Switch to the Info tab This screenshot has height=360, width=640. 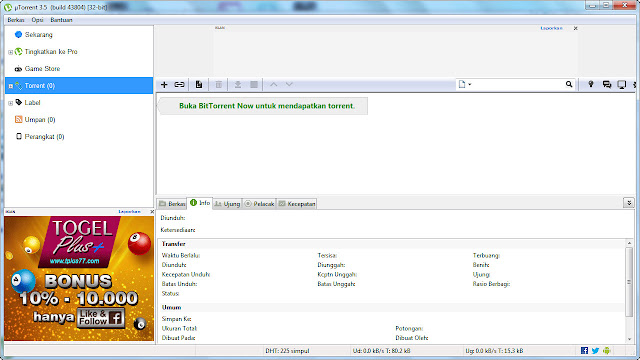pyautogui.click(x=200, y=203)
